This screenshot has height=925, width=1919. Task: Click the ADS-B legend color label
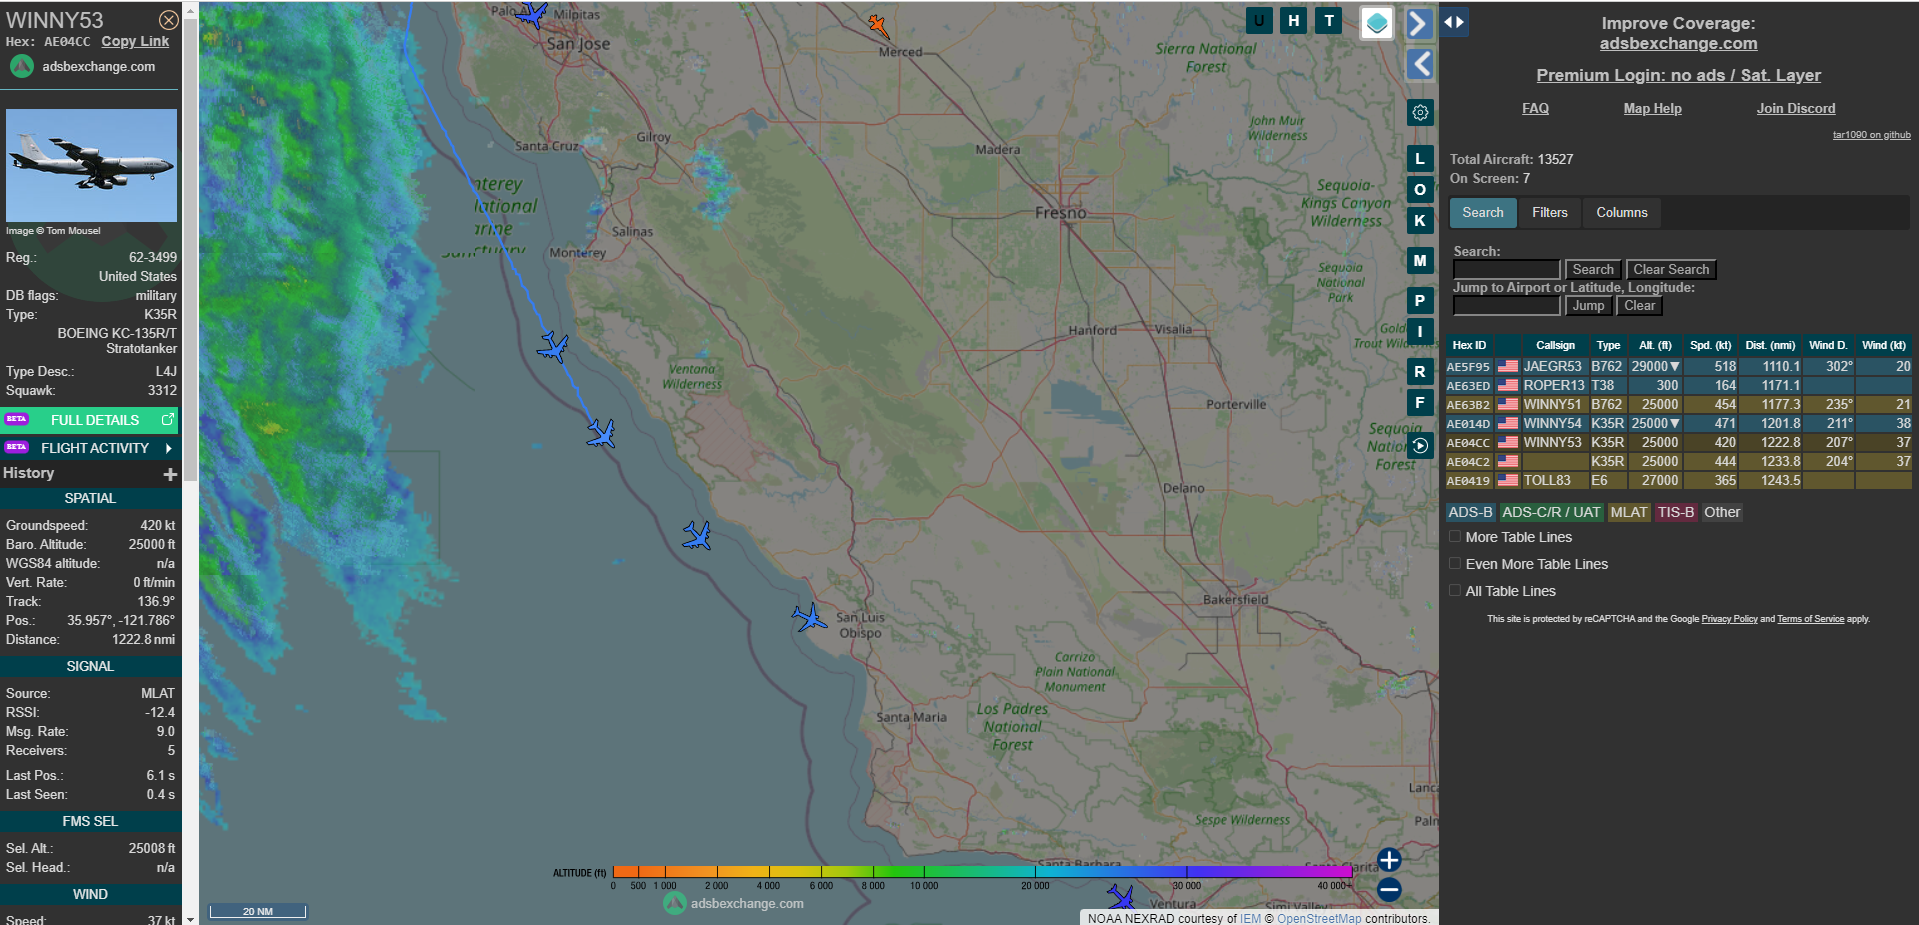click(1470, 512)
